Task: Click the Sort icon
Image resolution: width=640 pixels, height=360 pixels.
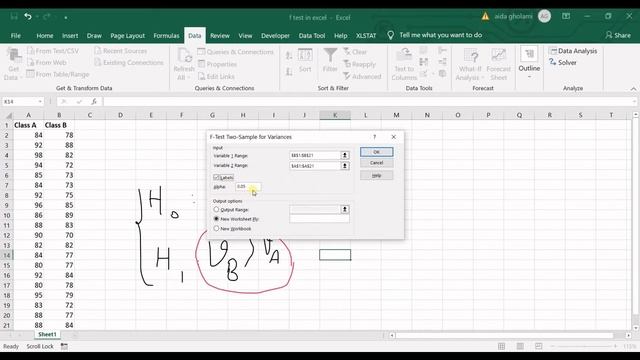Action: coord(305,56)
